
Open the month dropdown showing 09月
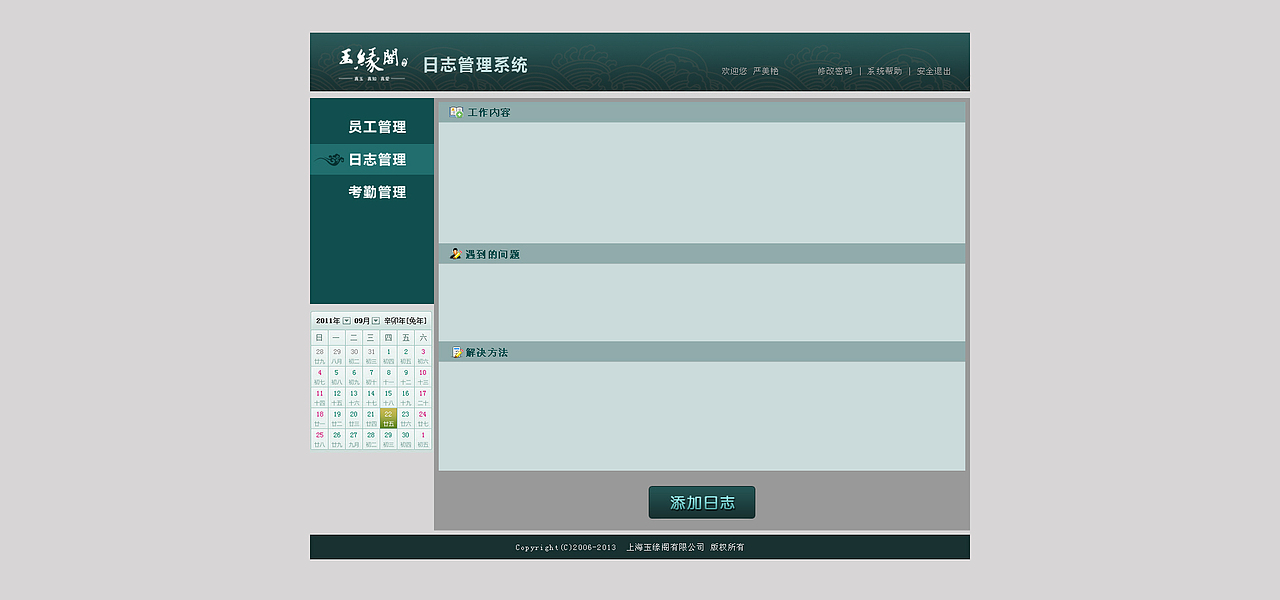click(377, 321)
